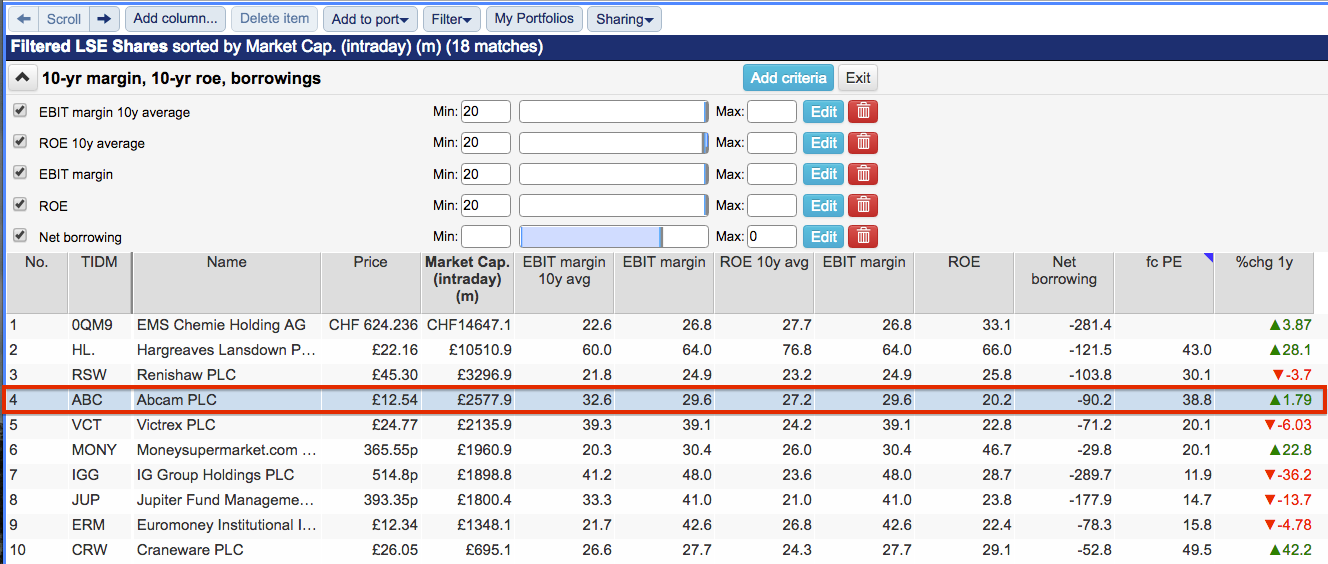The height and width of the screenshot is (564, 1328).
Task: Focus Max field for Net borrowing
Action: pos(771,236)
